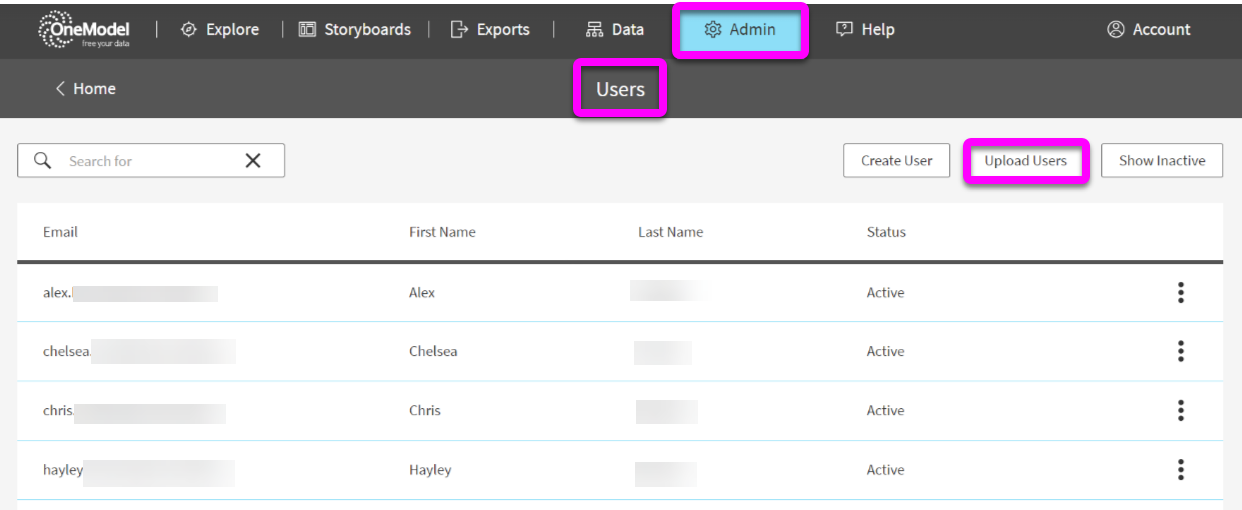Toggle Show Inactive users

point(1161,161)
